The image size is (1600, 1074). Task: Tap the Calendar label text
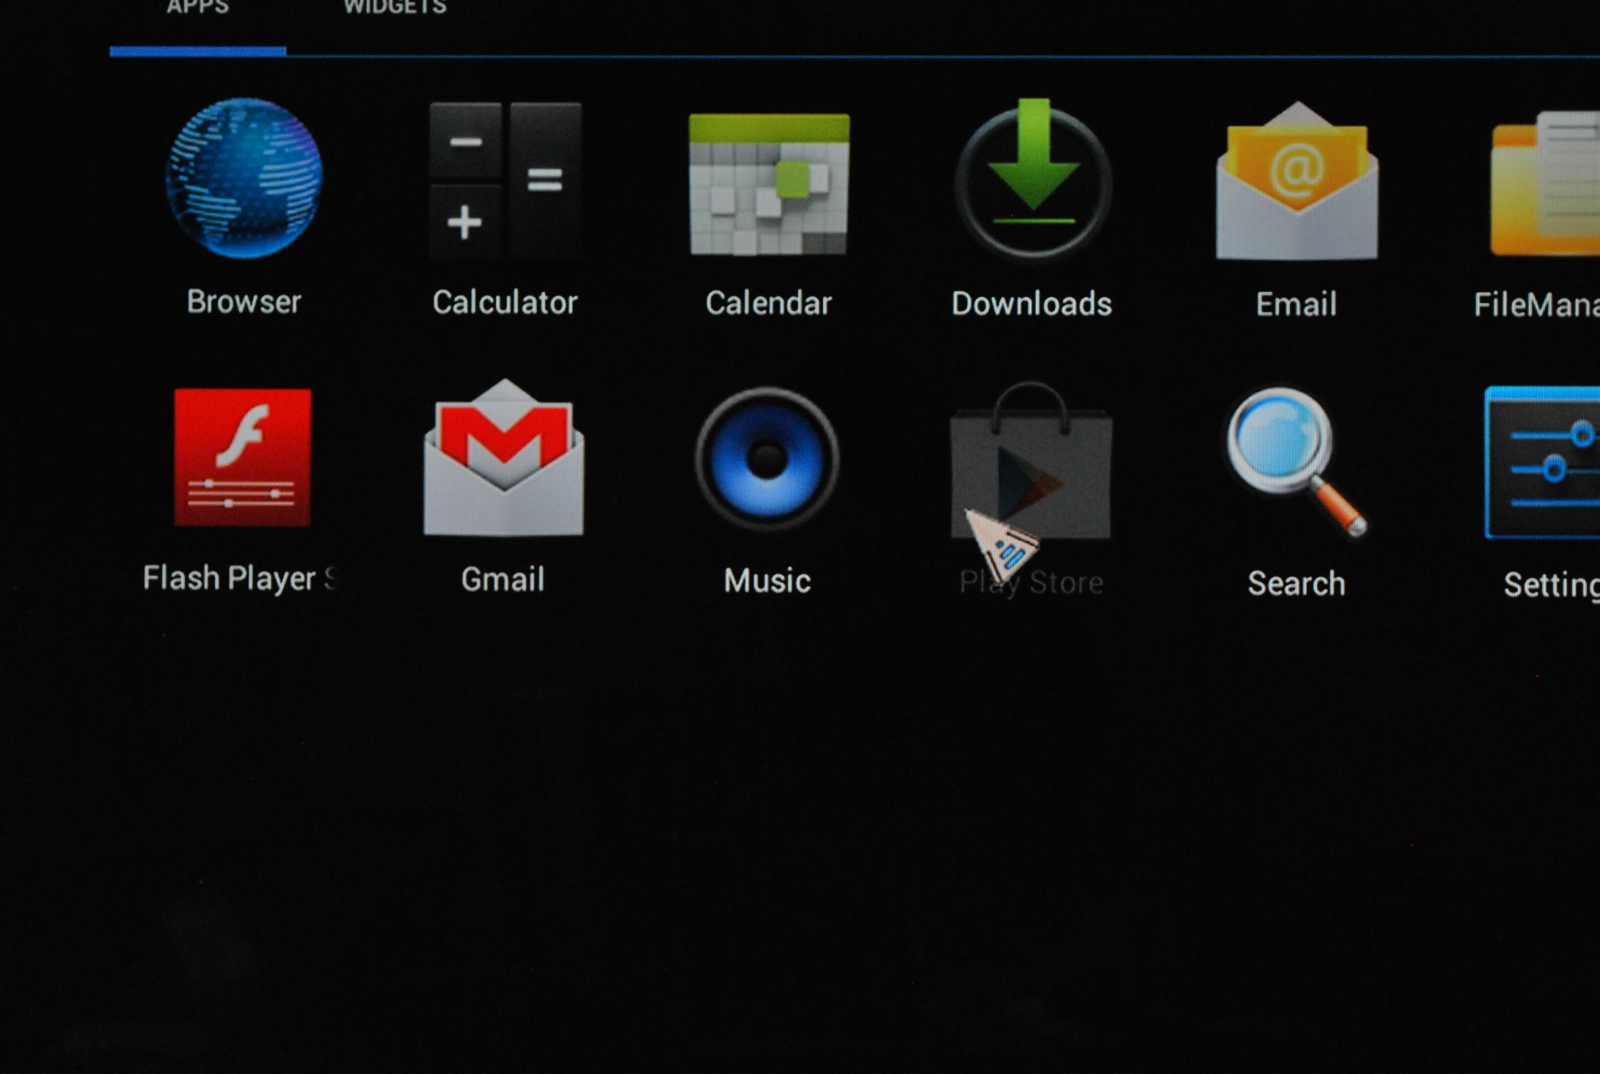768,303
